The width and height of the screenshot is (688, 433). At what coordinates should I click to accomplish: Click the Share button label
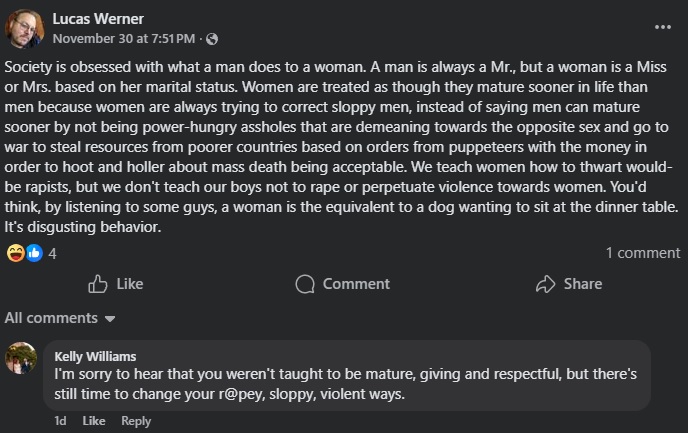pyautogui.click(x=583, y=284)
